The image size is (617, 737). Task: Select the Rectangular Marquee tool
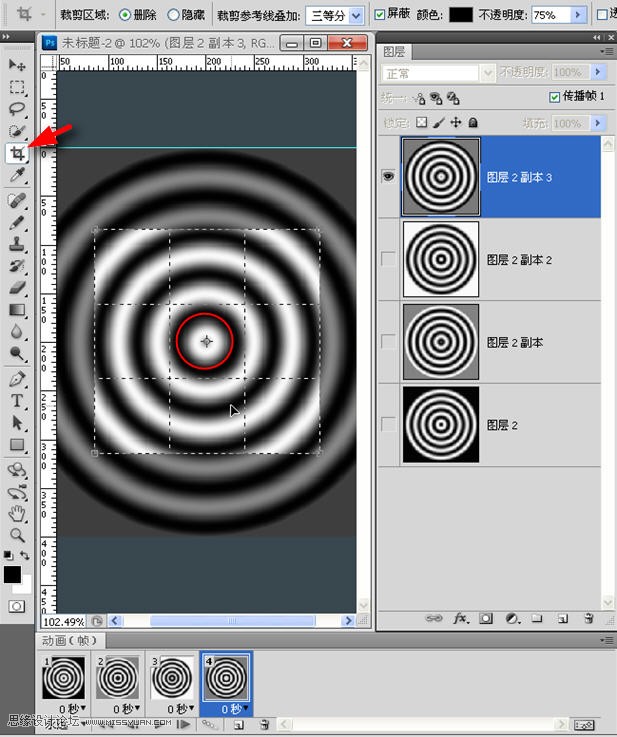pos(17,87)
